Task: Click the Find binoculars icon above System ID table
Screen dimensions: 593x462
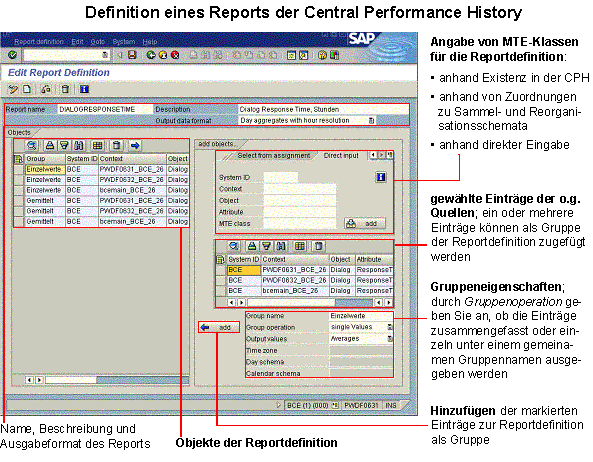Action: point(281,247)
